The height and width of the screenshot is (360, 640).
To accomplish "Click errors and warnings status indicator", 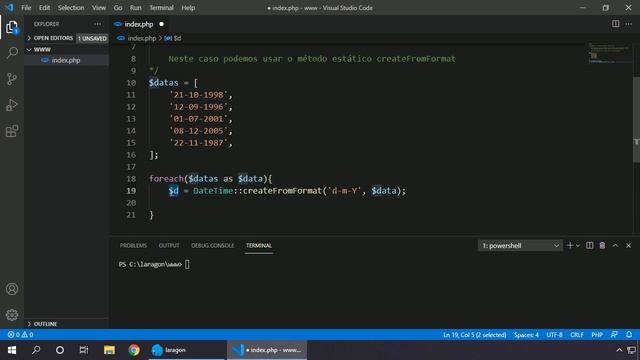I will [20, 335].
